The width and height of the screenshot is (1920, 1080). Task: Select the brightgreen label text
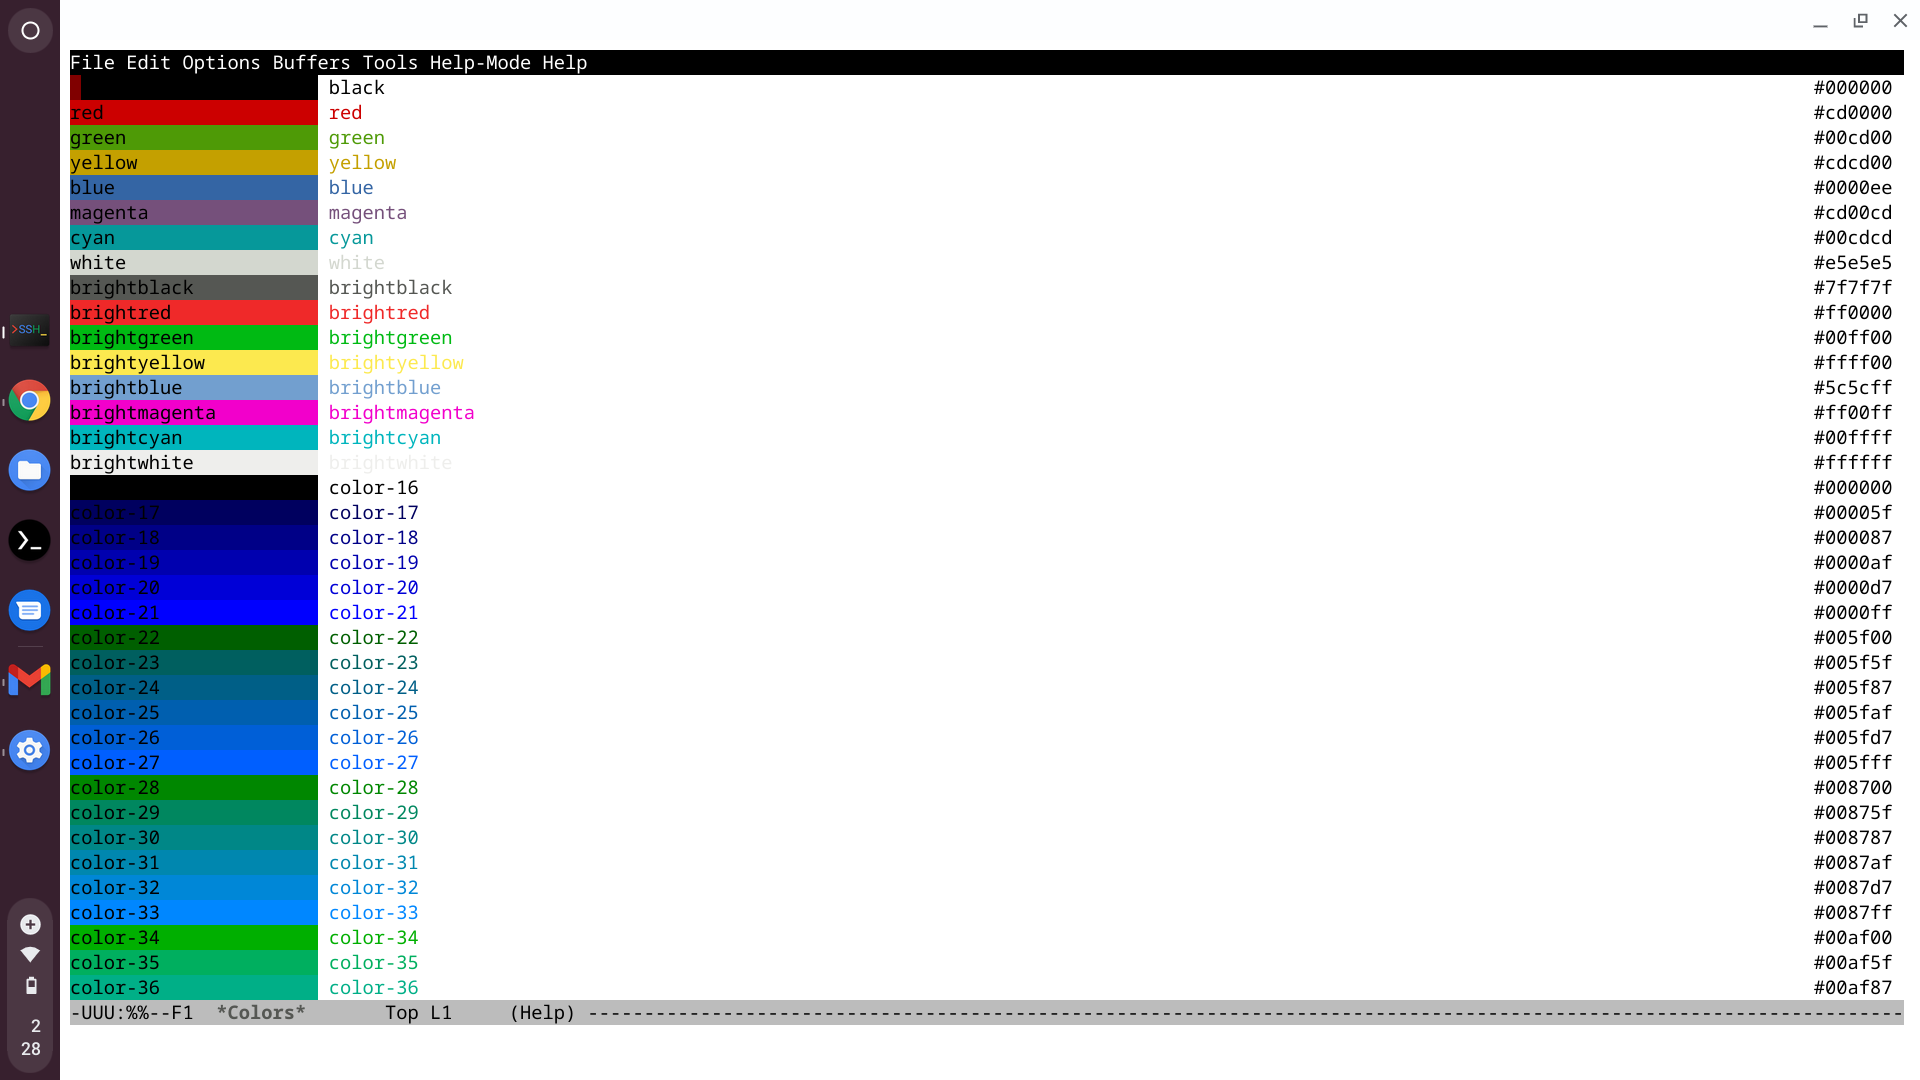390,337
